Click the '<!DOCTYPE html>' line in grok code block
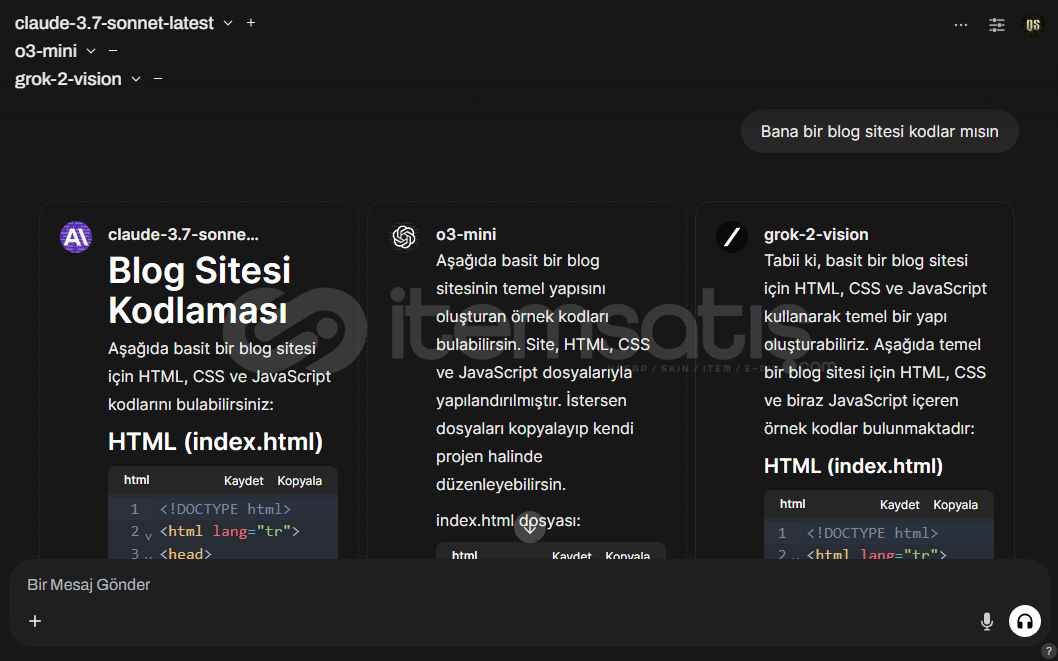The image size is (1058, 661). click(872, 534)
